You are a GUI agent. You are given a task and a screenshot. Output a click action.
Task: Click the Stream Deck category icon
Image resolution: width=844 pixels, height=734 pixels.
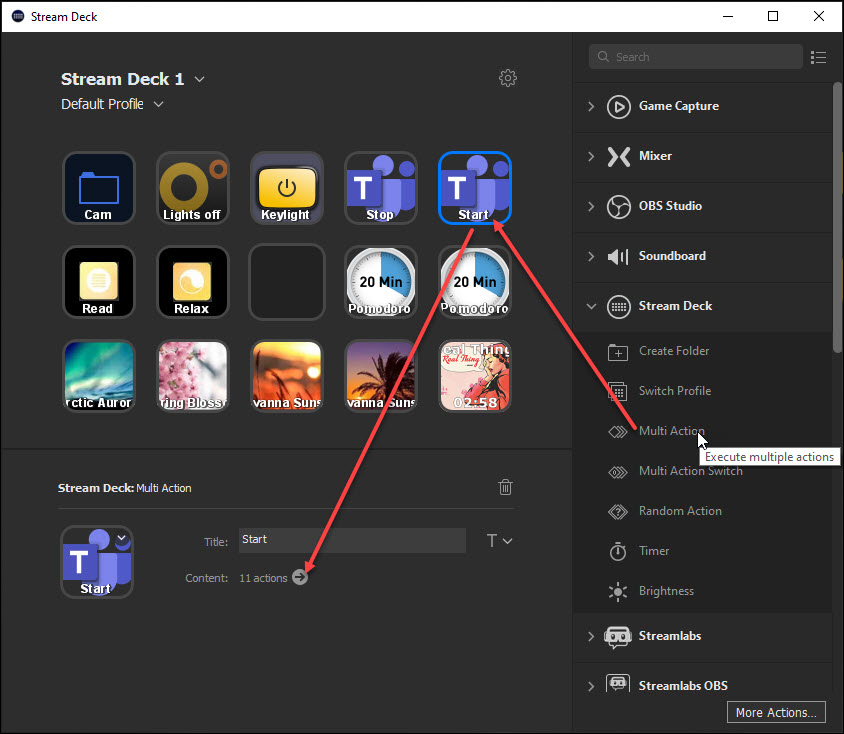(x=618, y=307)
